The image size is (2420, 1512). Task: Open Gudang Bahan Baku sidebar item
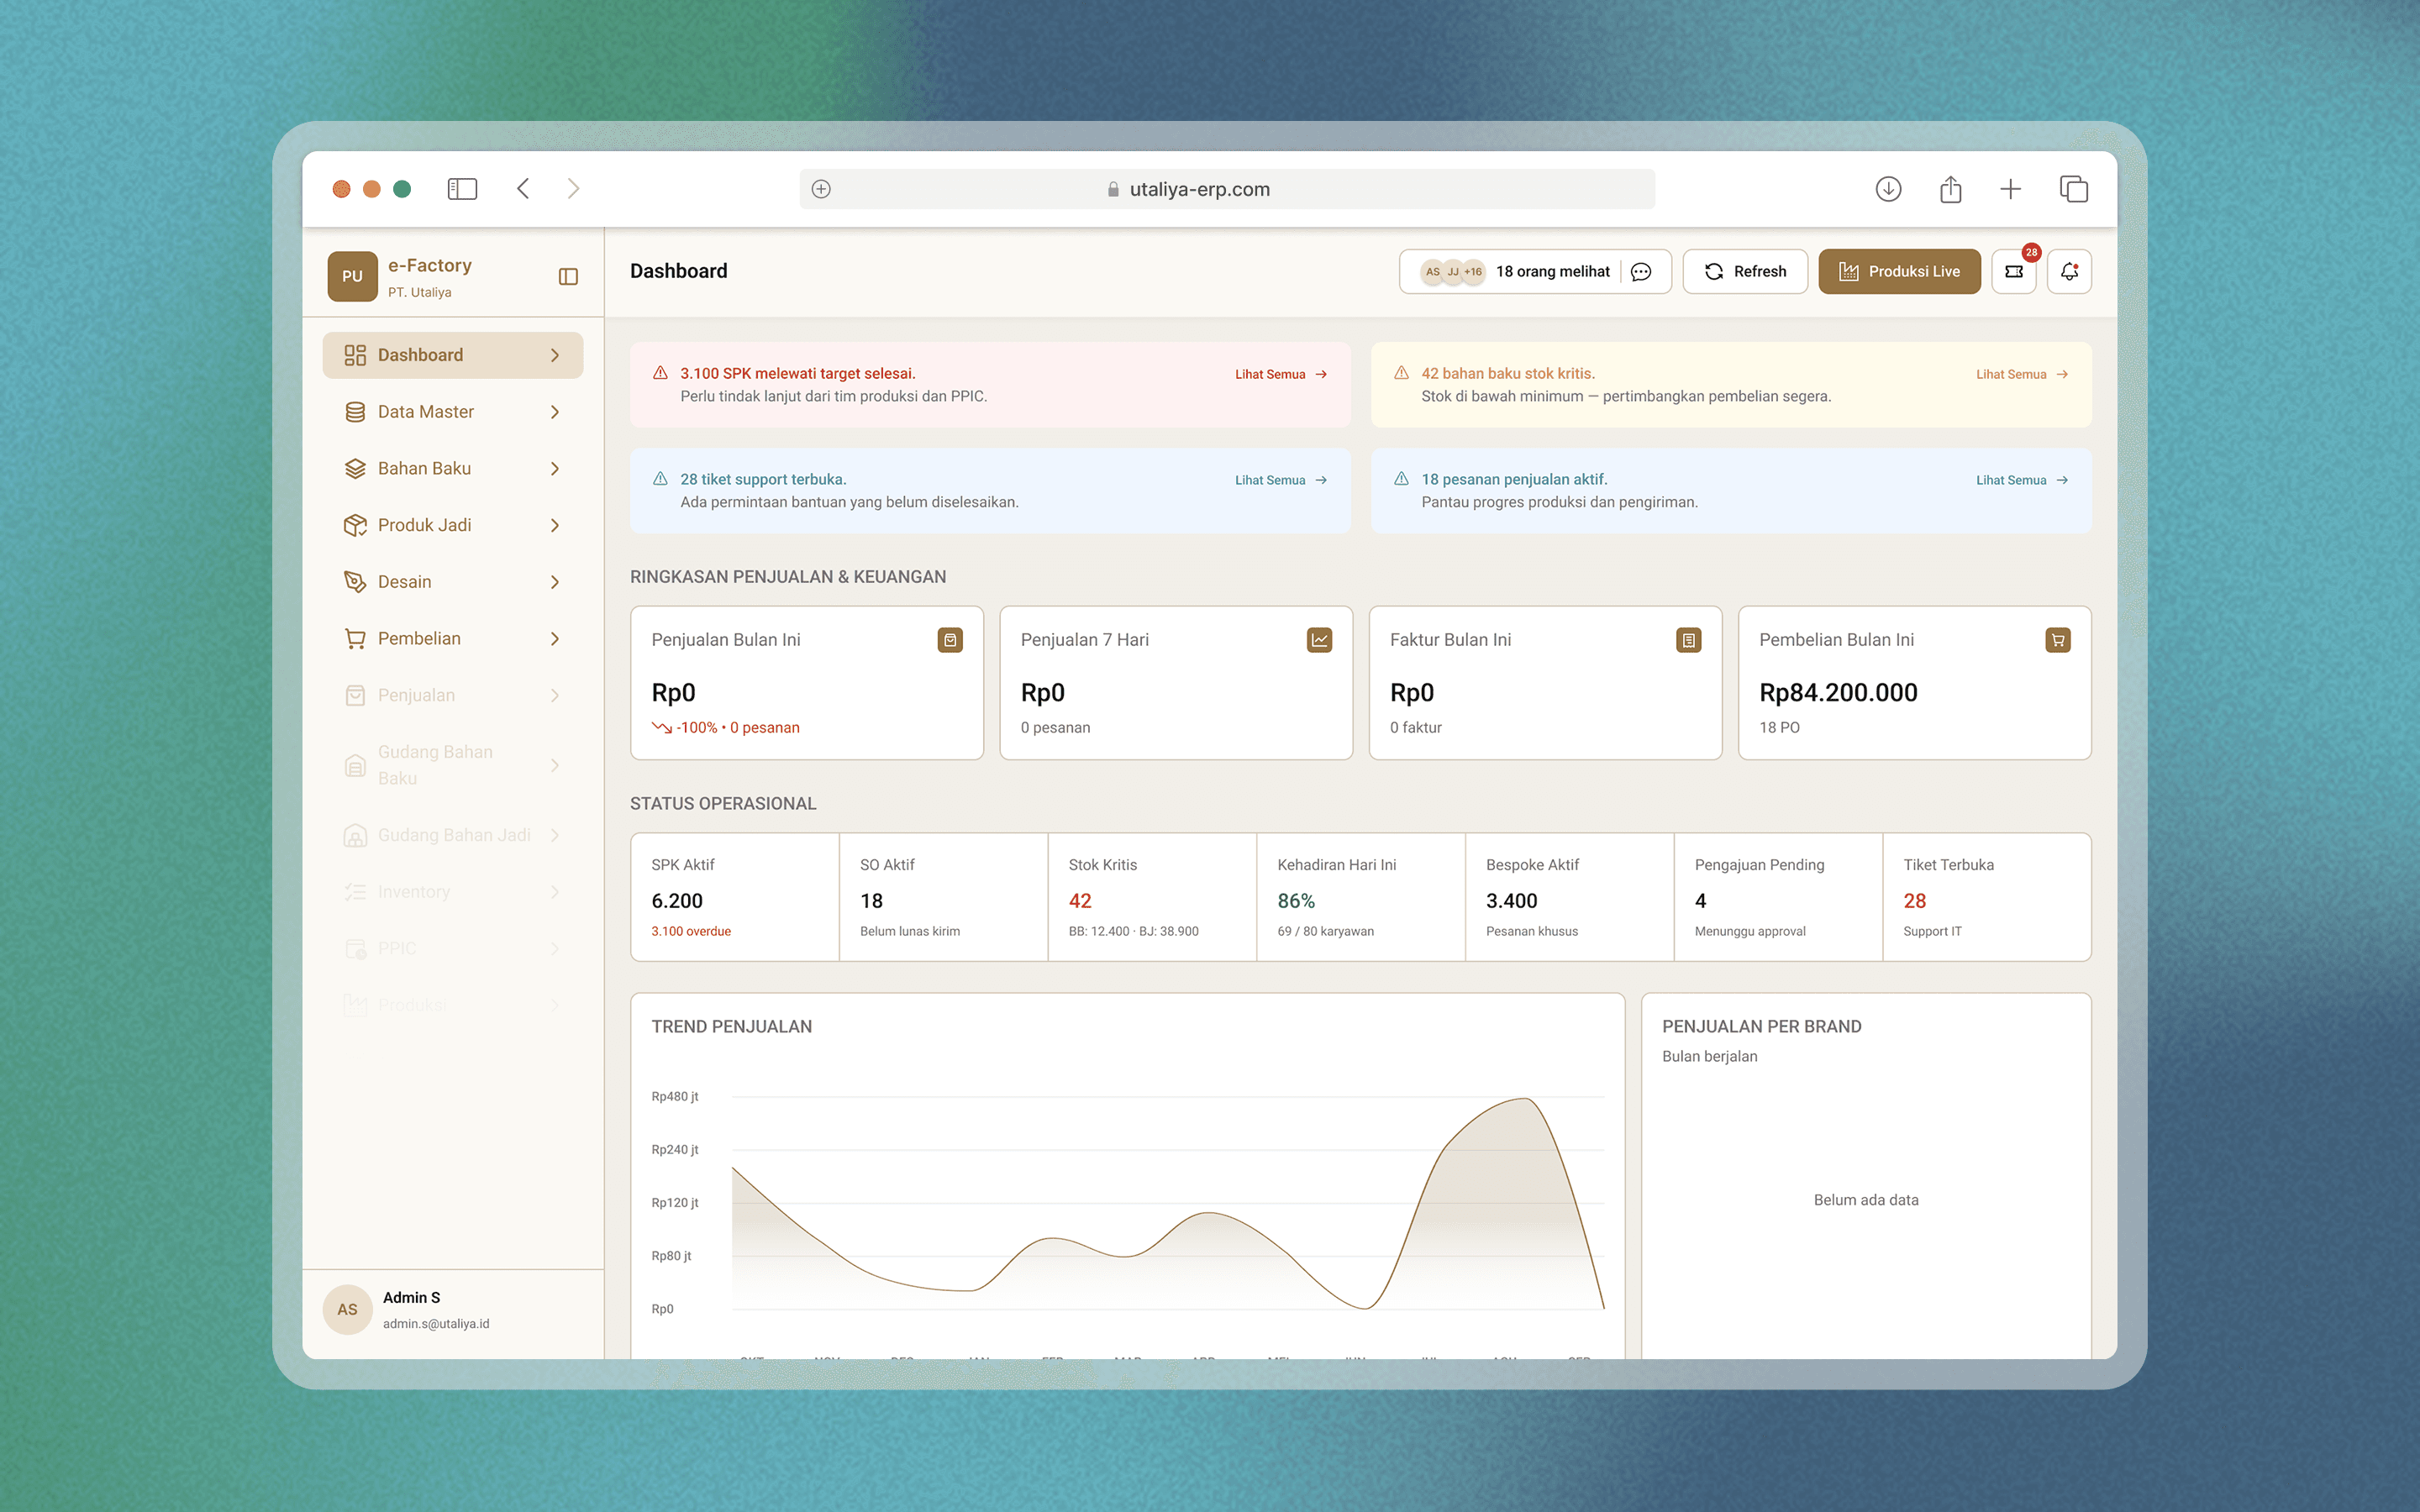(x=453, y=765)
